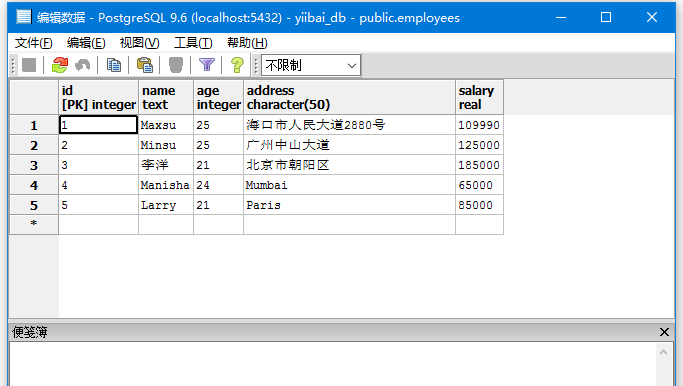683x386 pixels.
Task: Click the salary column header
Action: click(x=480, y=97)
